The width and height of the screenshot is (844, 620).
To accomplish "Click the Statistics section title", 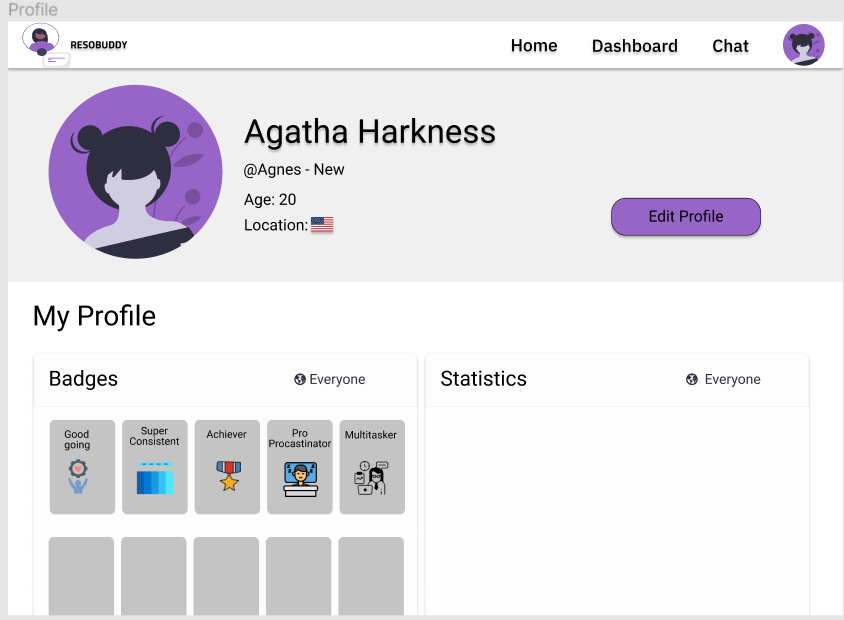I will point(483,379).
